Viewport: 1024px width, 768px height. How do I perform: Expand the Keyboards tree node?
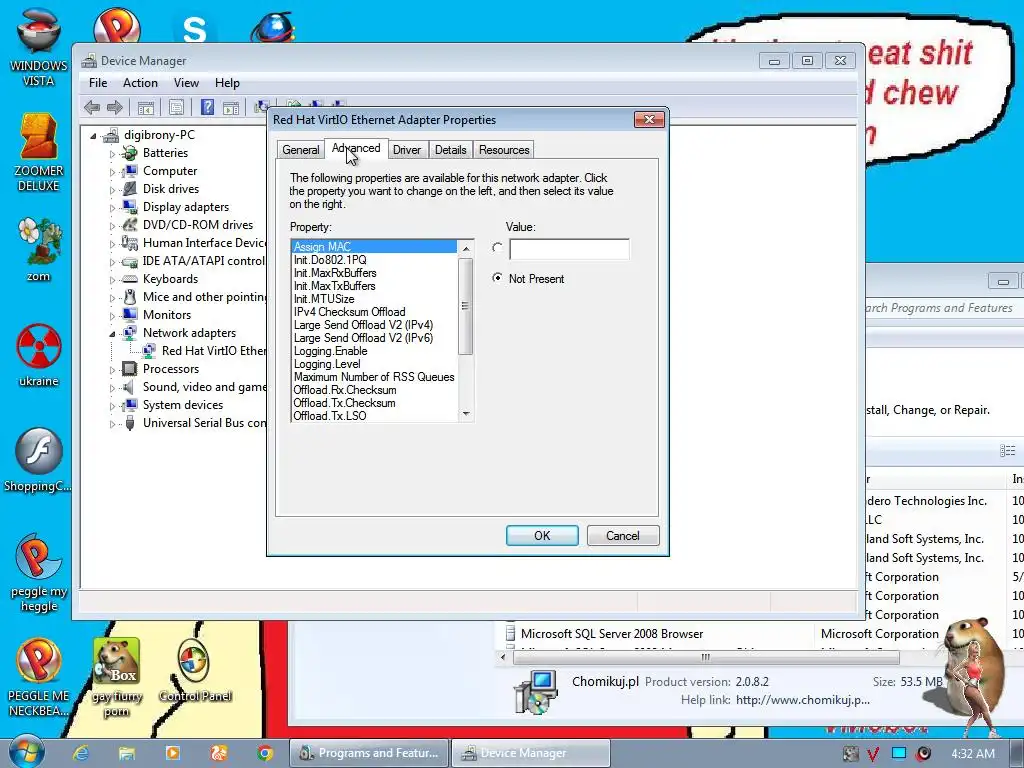point(112,280)
